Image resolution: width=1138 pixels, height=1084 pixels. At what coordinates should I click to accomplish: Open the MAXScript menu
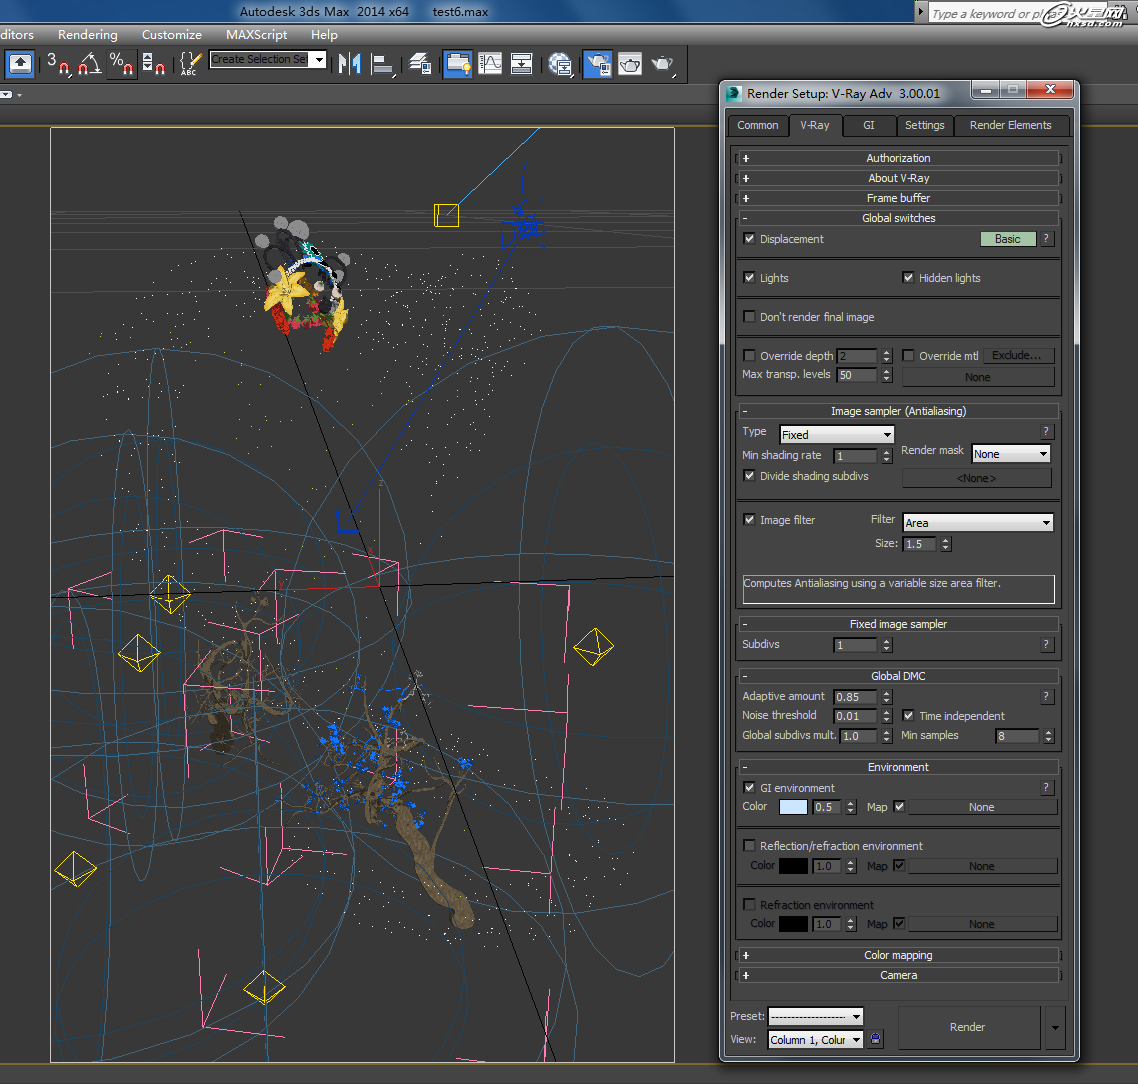(256, 35)
